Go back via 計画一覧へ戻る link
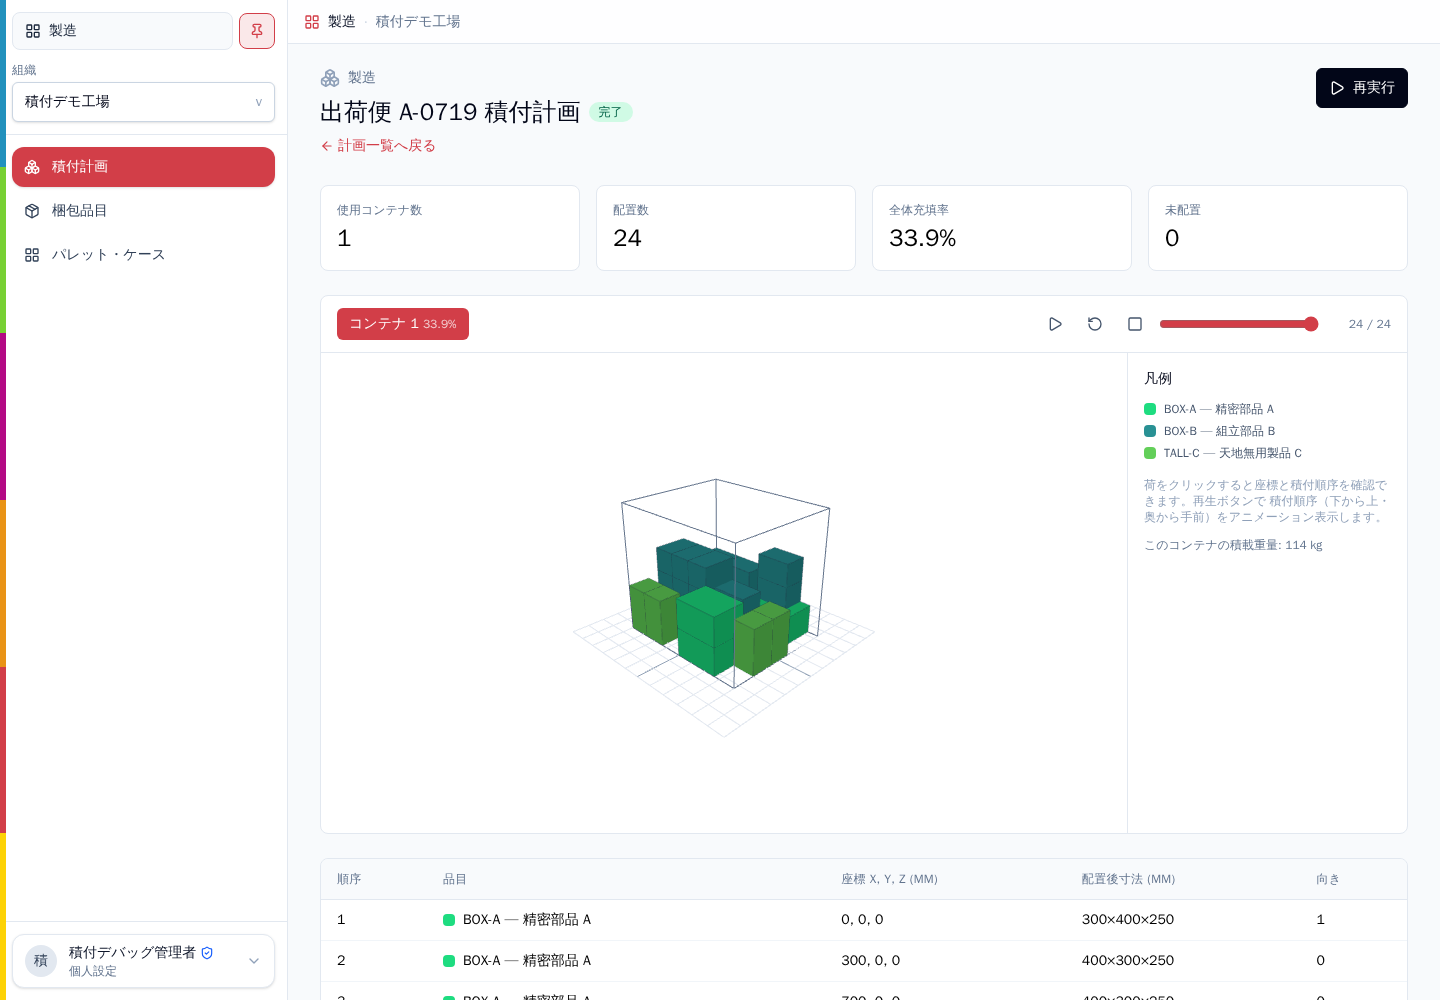 pos(378,146)
